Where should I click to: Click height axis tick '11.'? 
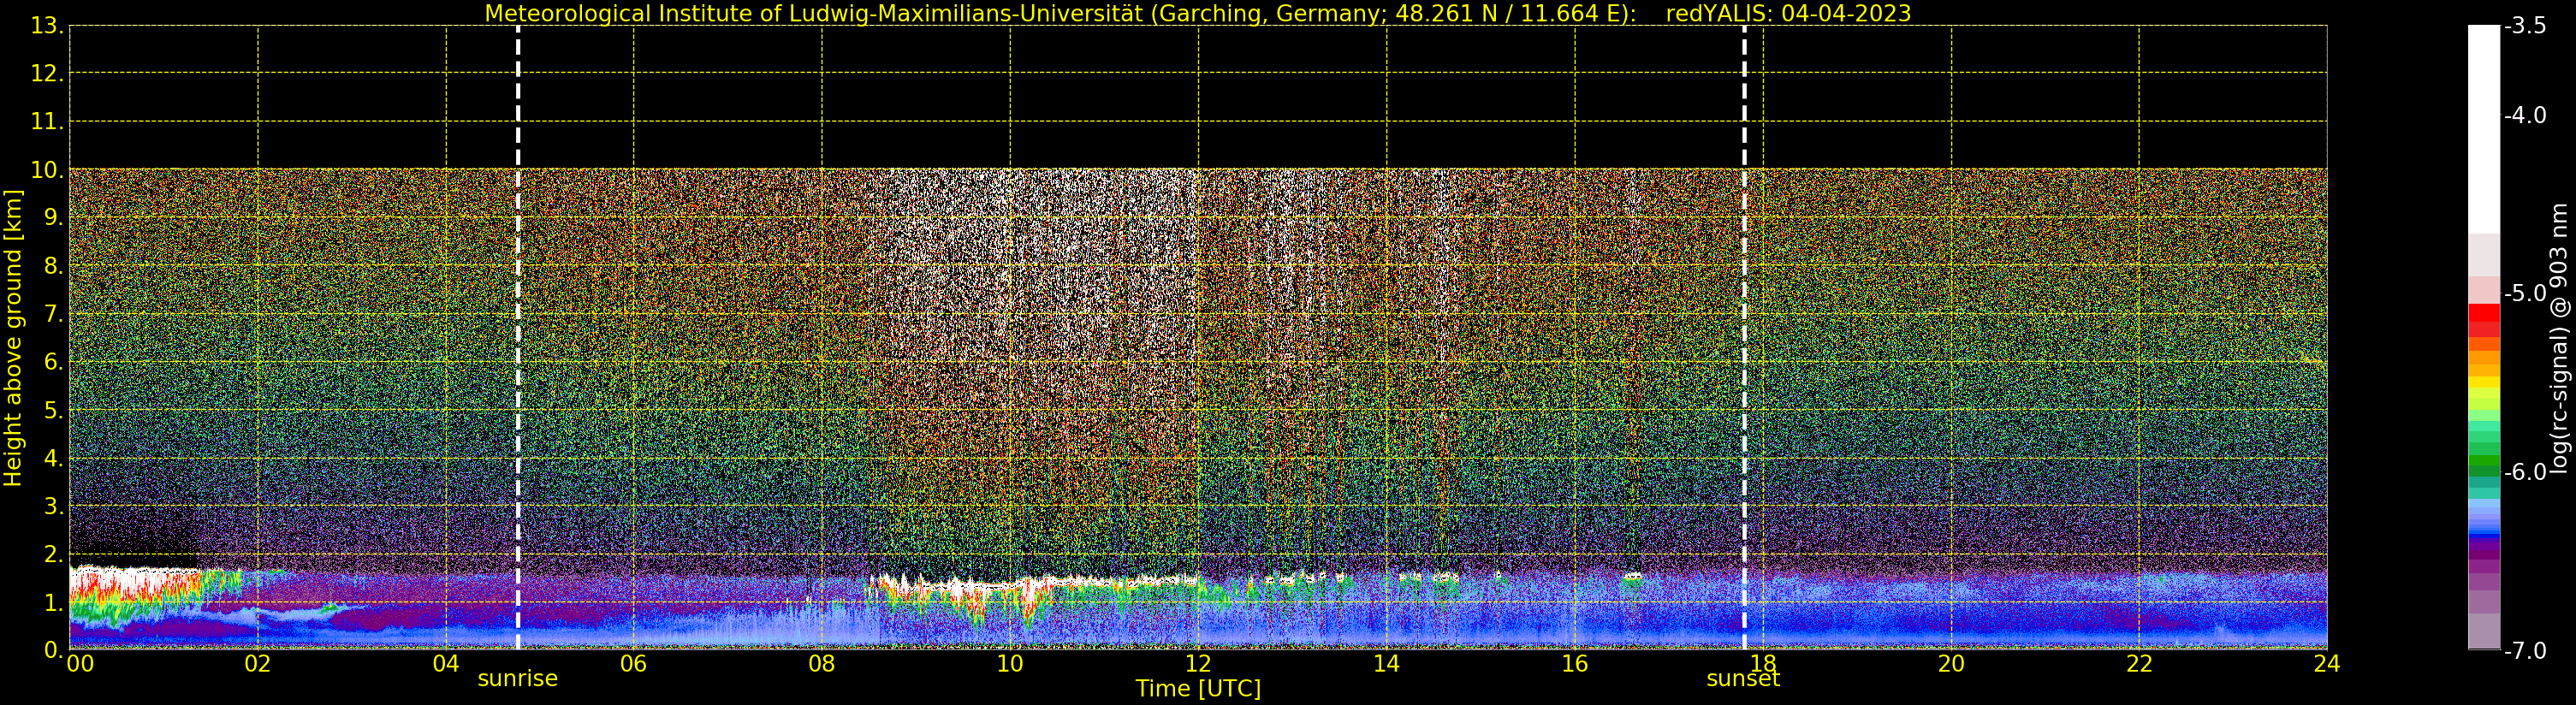[47, 122]
